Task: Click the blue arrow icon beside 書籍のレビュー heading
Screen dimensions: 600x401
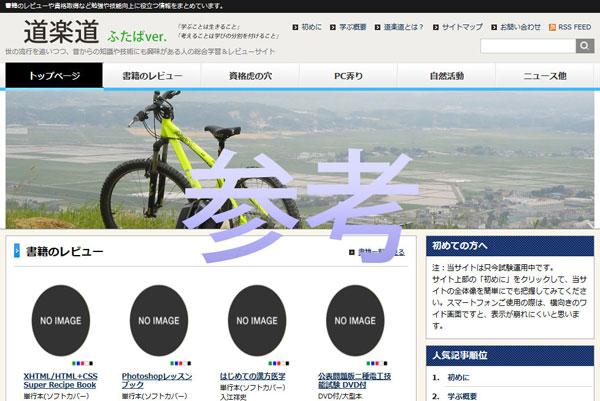Action: click(x=17, y=251)
